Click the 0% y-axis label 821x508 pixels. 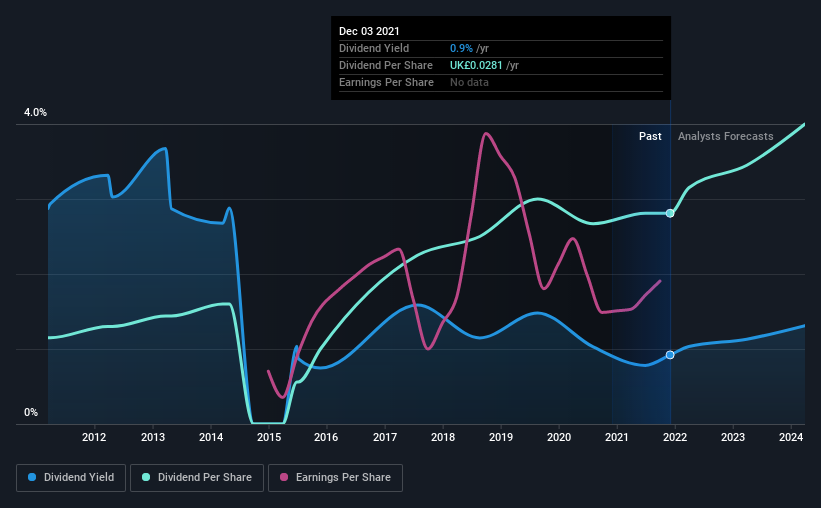tap(31, 413)
